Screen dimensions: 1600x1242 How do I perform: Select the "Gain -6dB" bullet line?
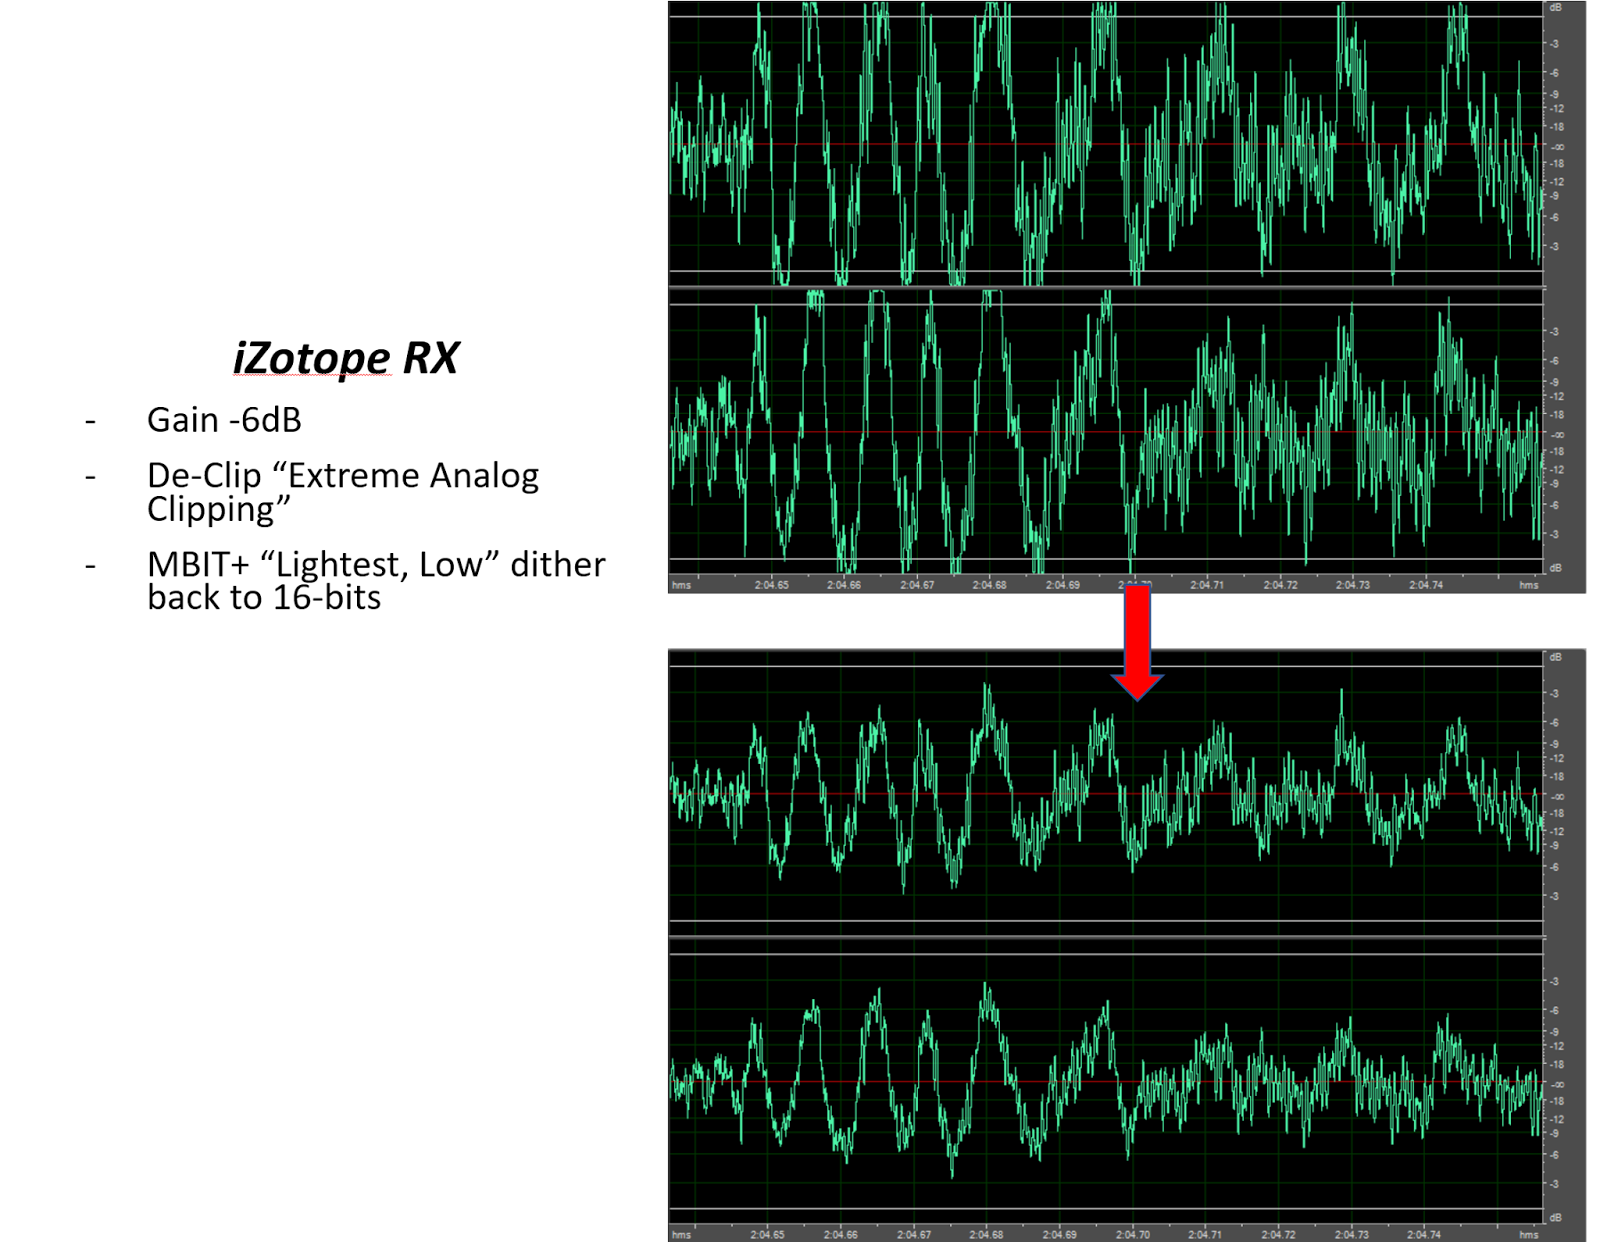[x=224, y=420]
